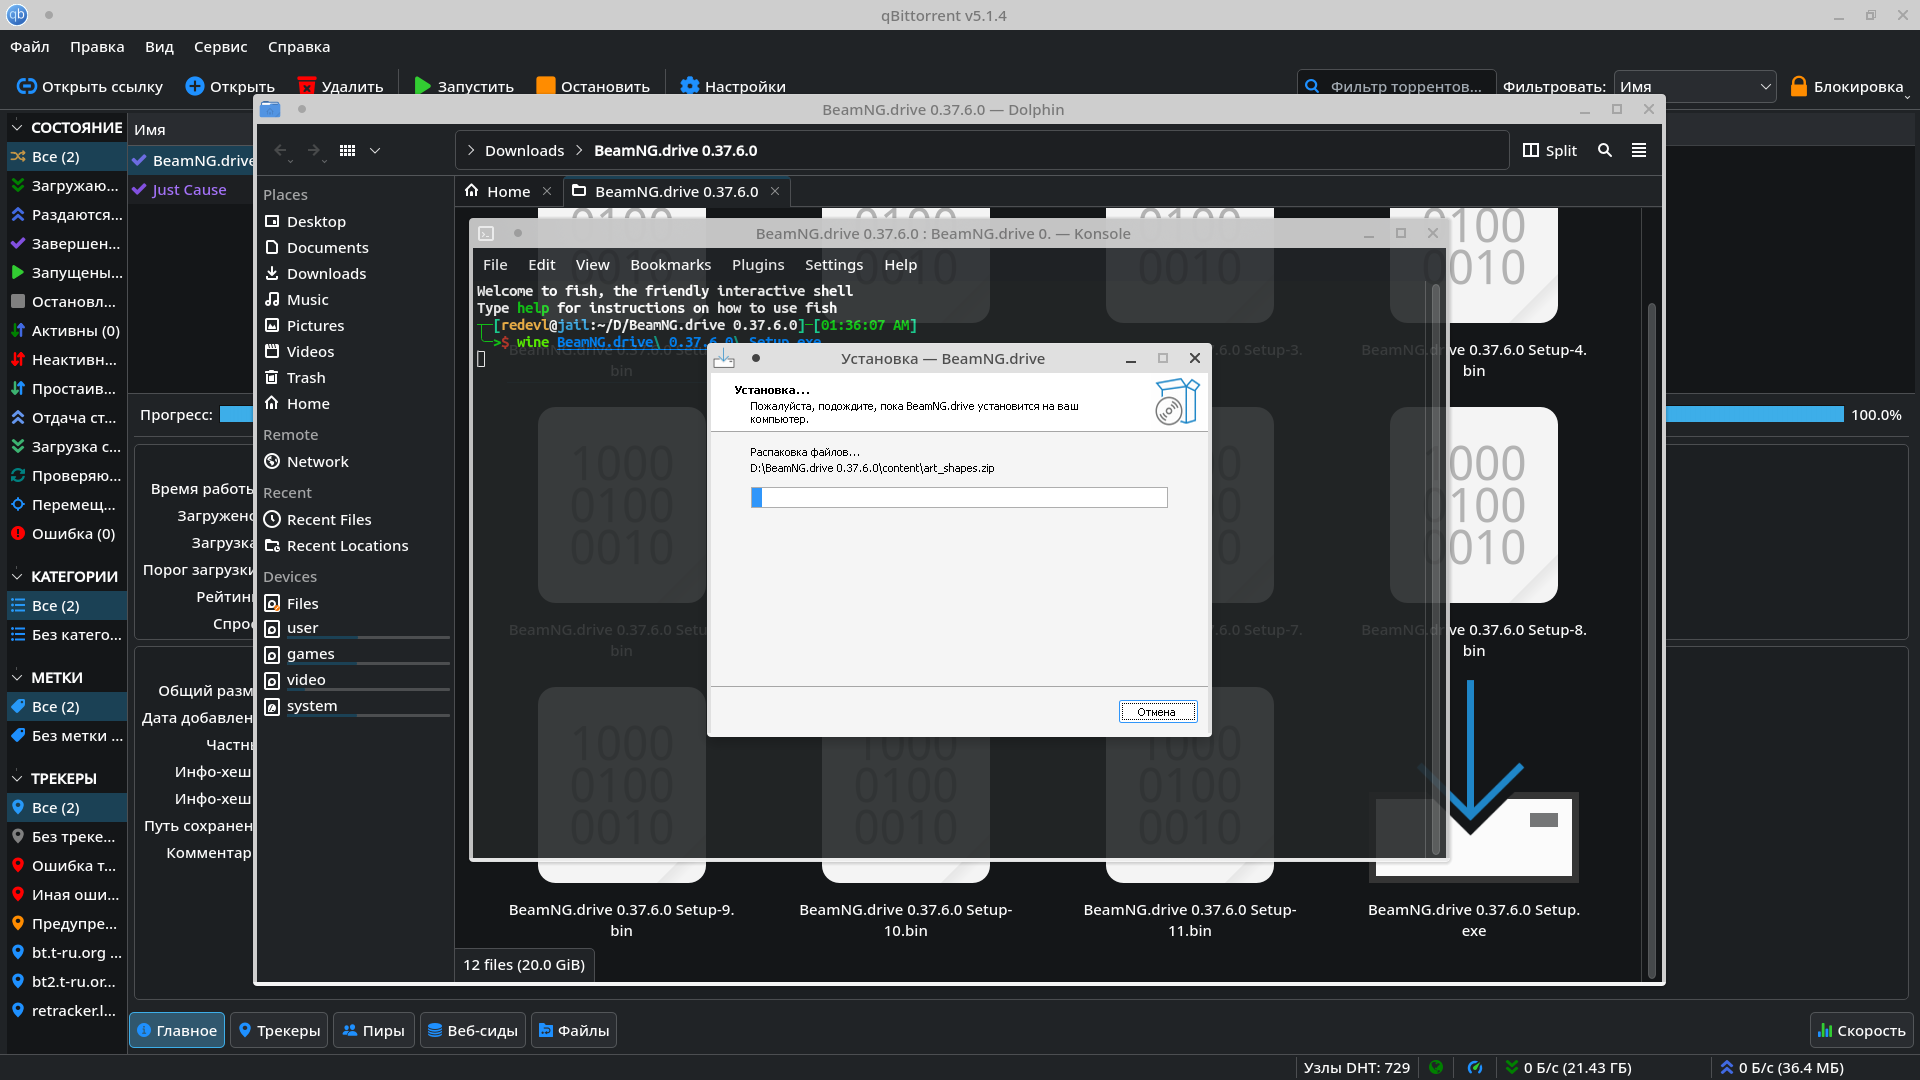The image size is (1920, 1080).
Task: Click Open link (Открыть ссылку) icon
Action: (x=27, y=86)
